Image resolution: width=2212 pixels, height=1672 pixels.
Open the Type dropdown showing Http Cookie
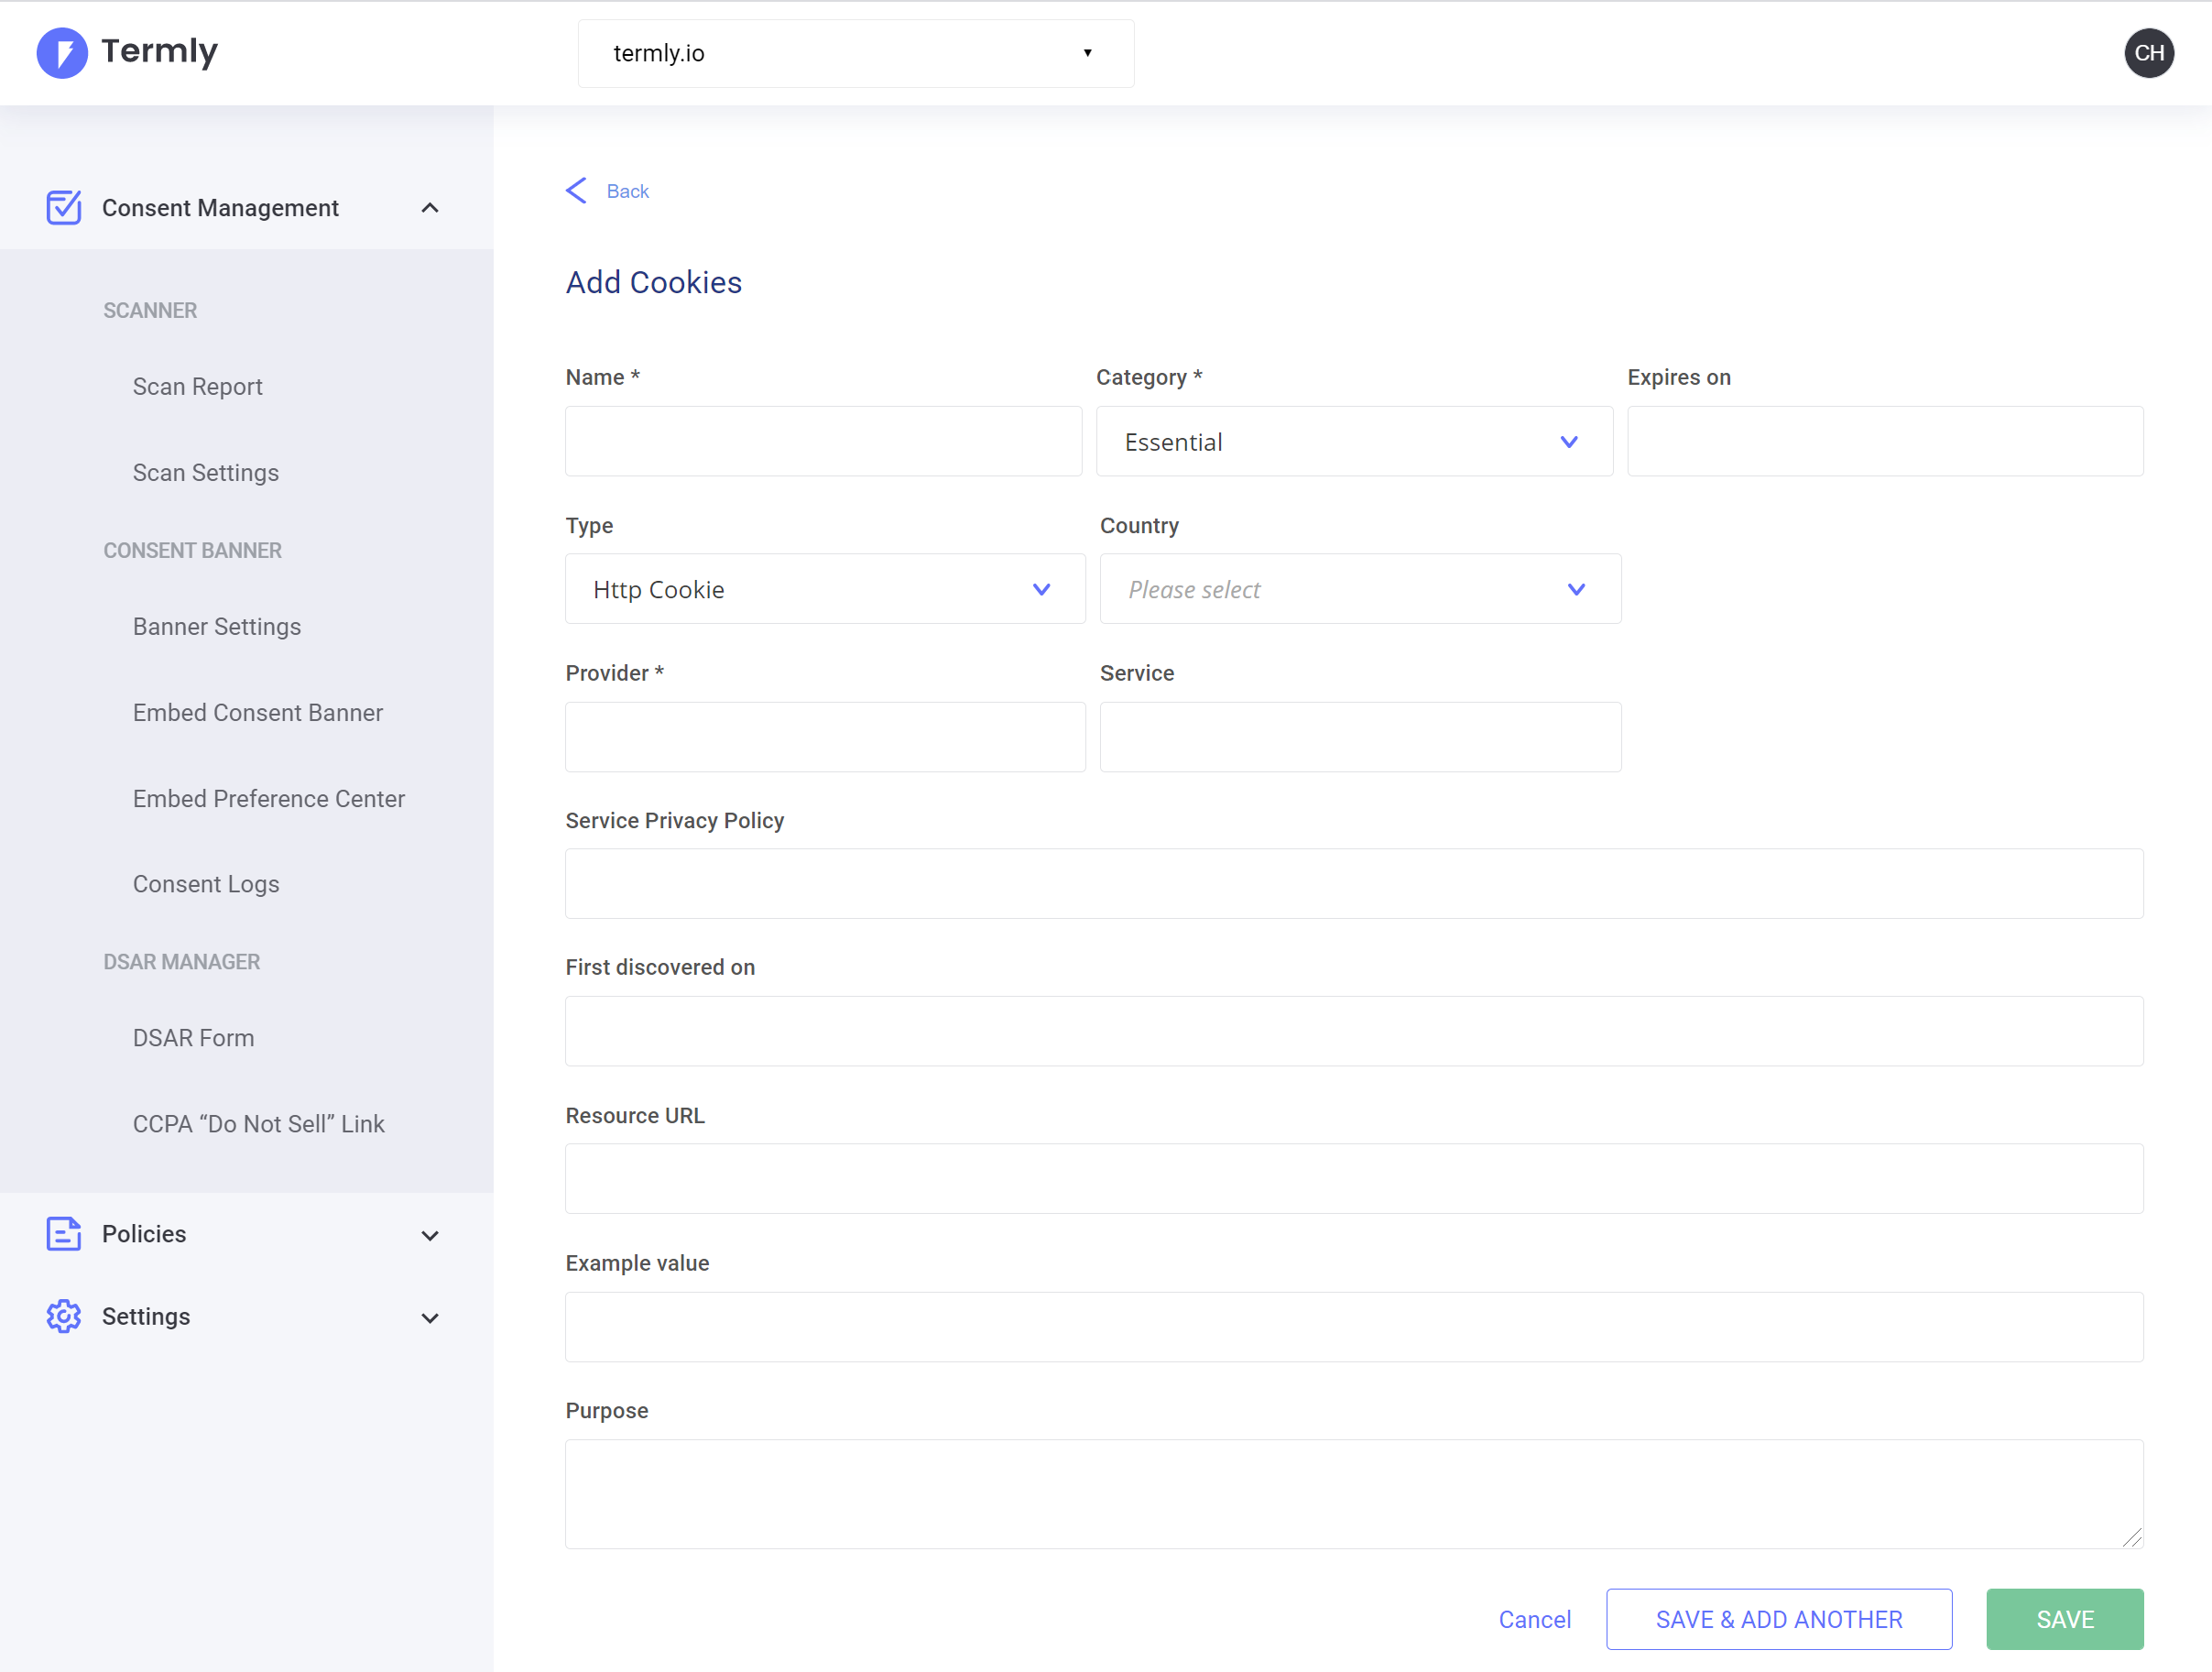point(825,590)
